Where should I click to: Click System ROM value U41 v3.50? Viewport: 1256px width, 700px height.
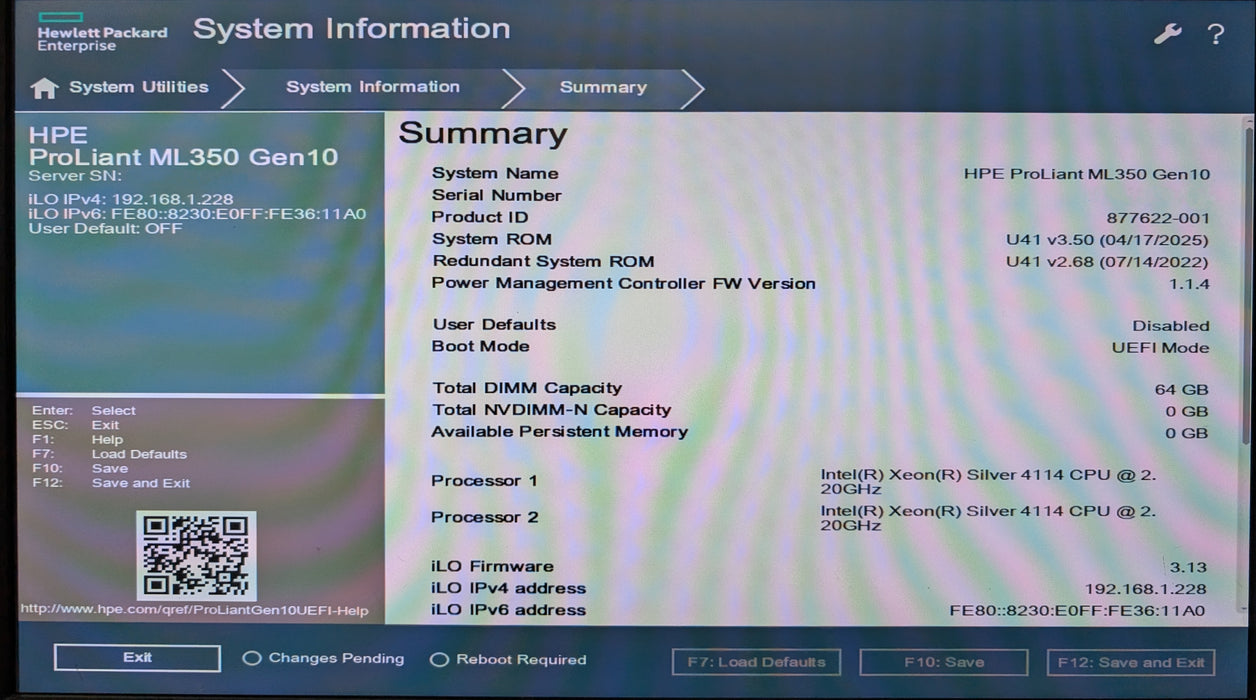point(1107,240)
